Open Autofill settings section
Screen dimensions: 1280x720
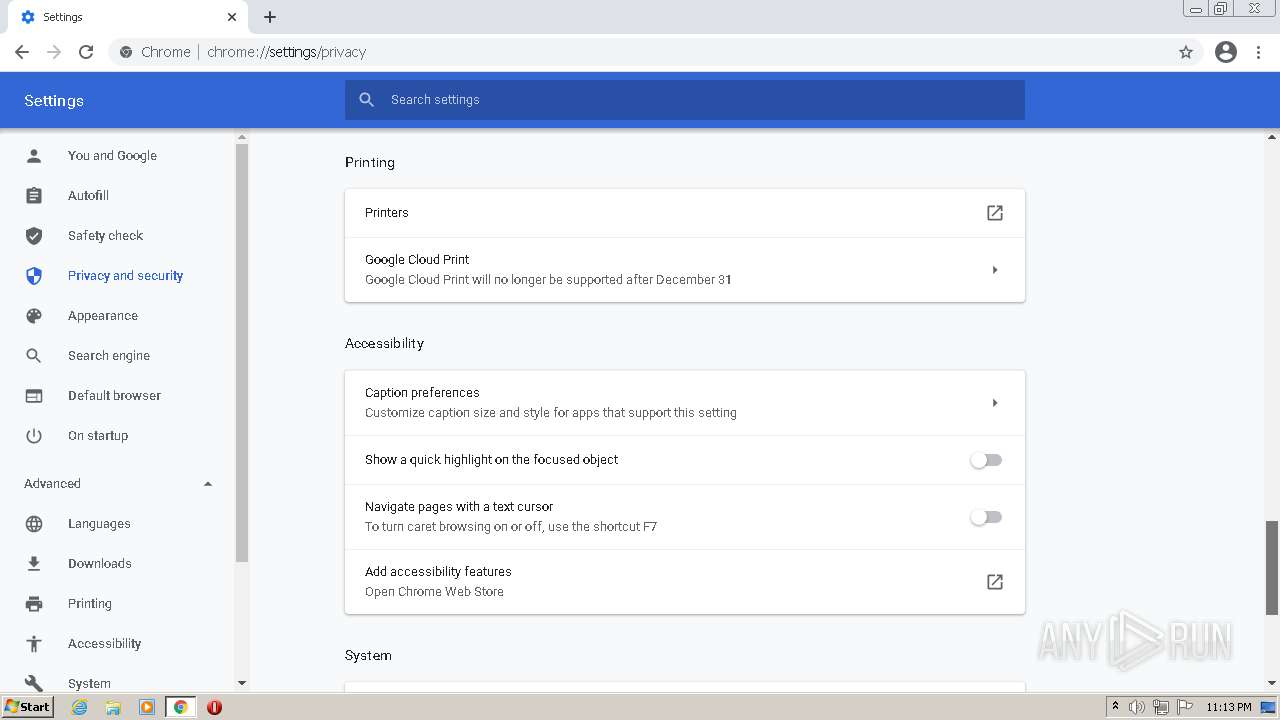[88, 195]
